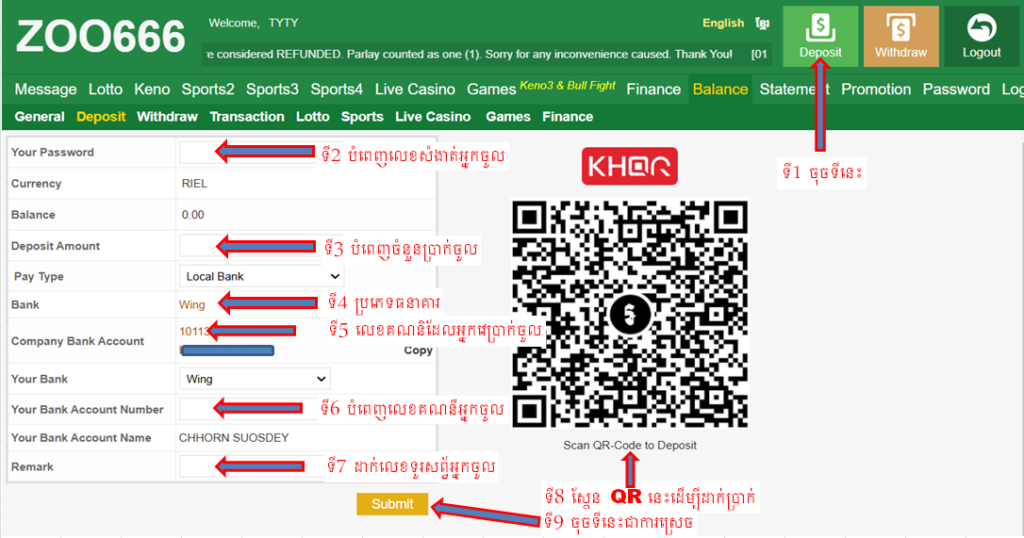Switch to the General sub-tab

click(39, 117)
